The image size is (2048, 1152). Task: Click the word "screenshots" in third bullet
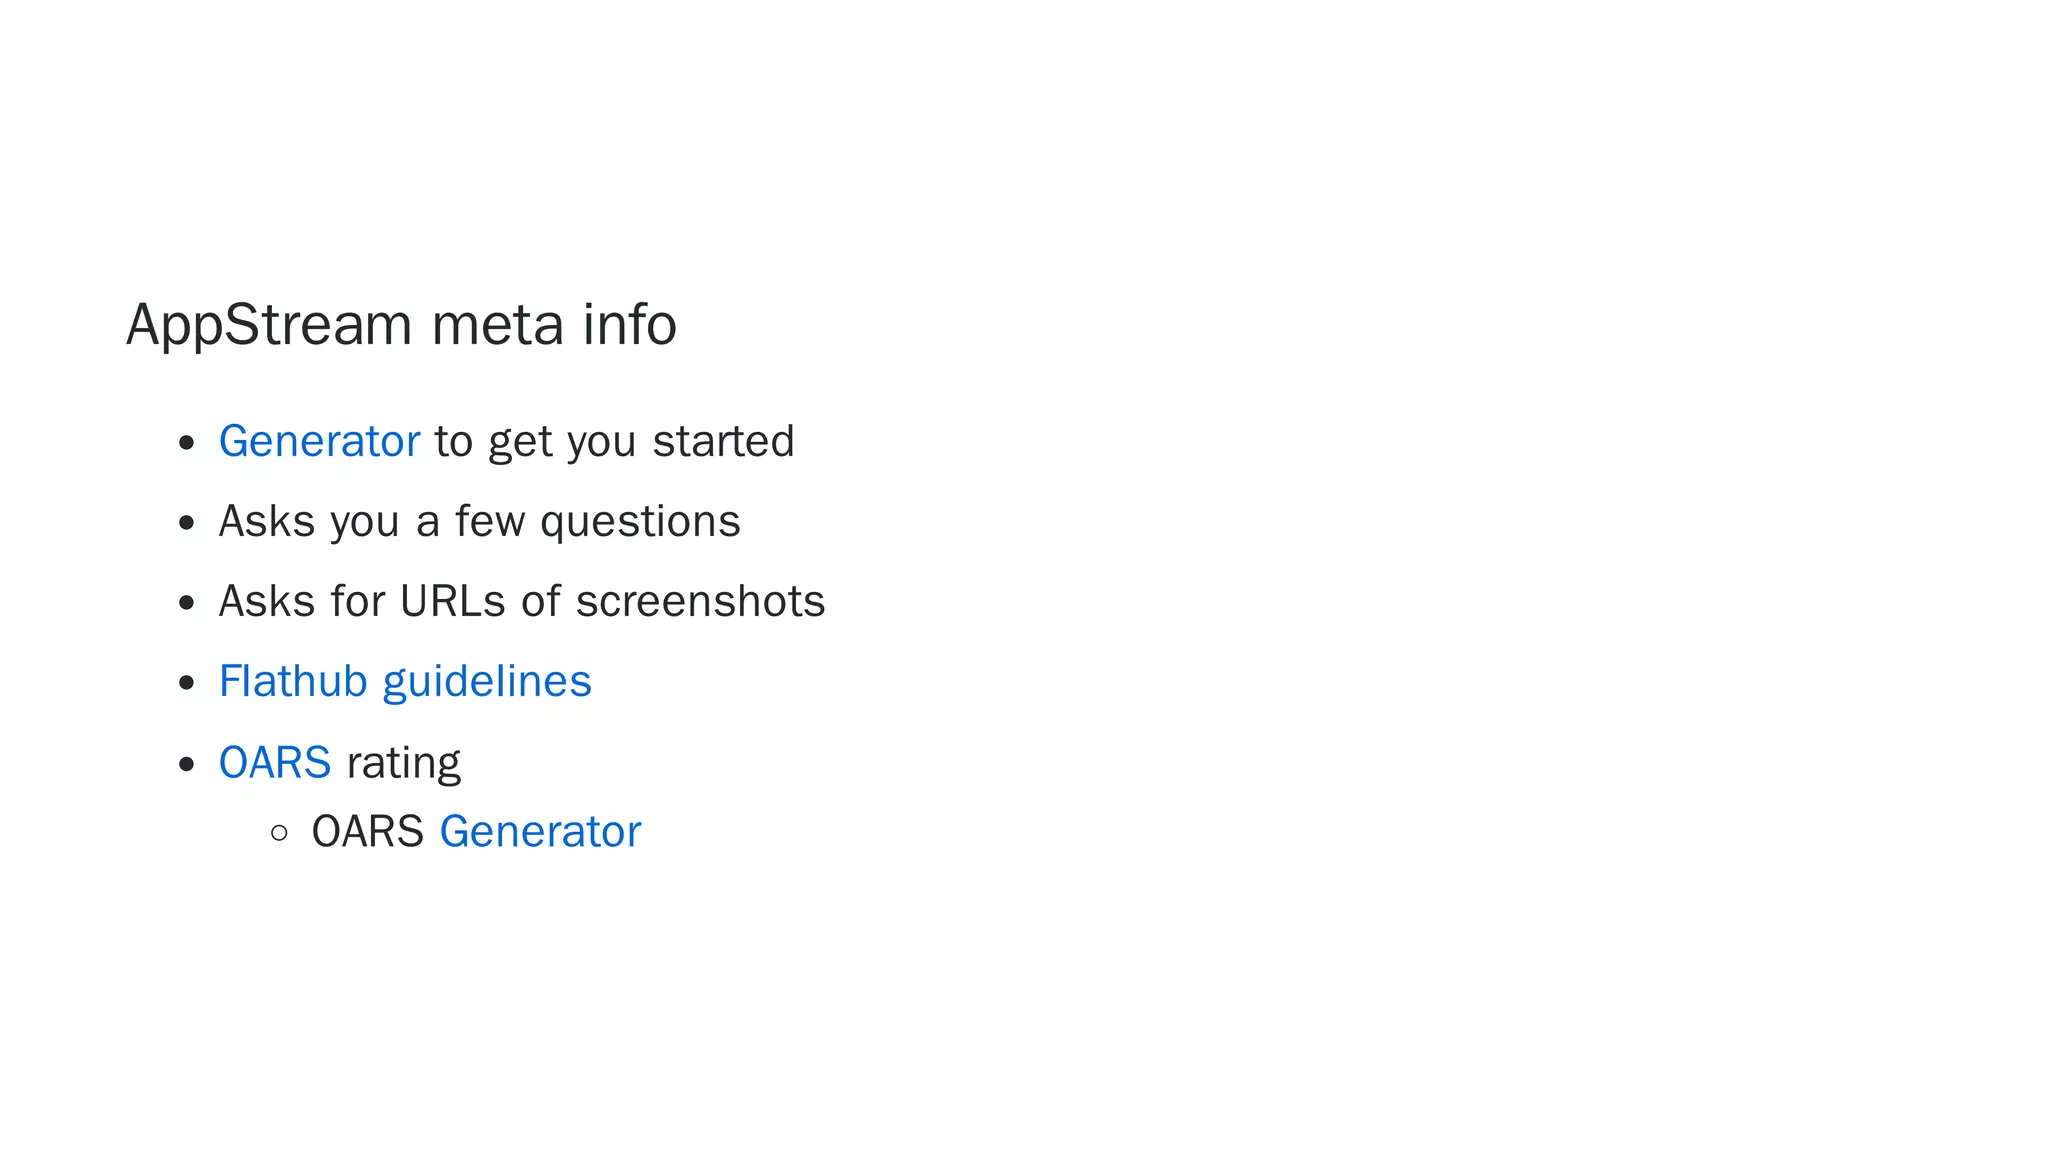pyautogui.click(x=701, y=601)
